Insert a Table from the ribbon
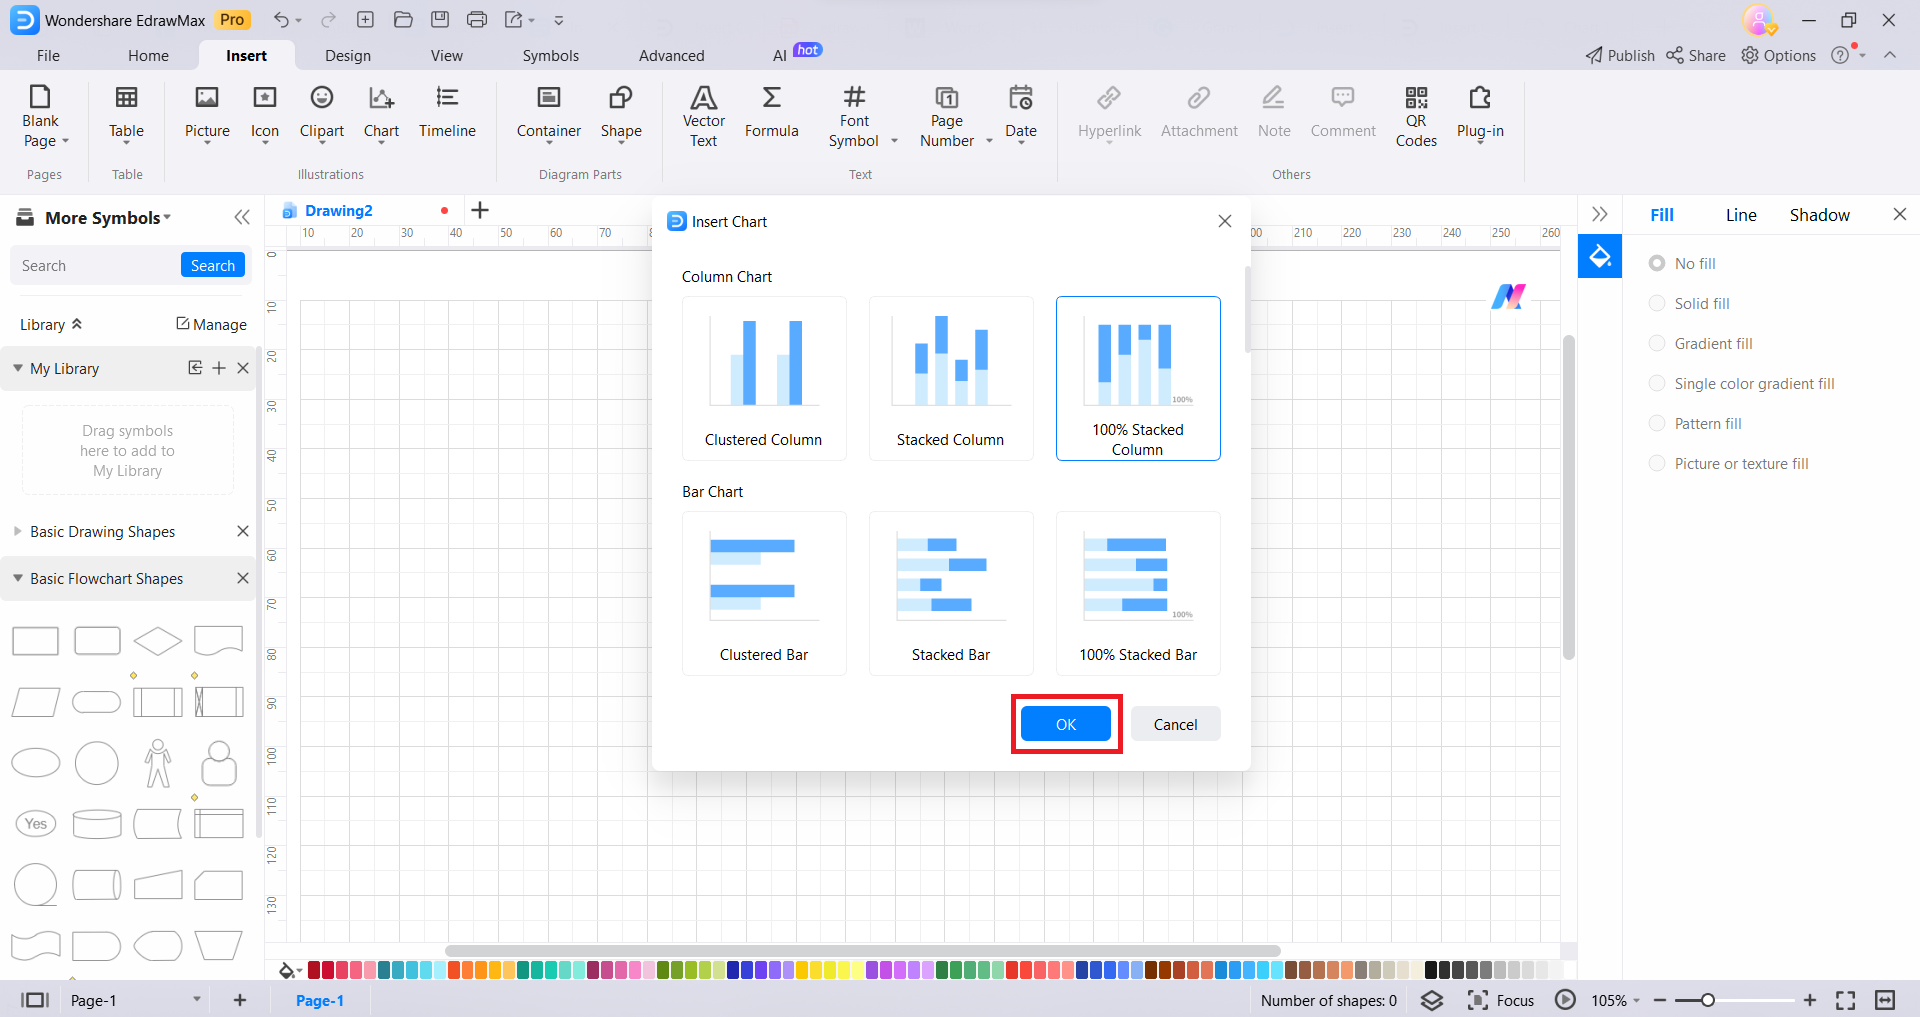Image resolution: width=1920 pixels, height=1017 pixels. point(126,115)
